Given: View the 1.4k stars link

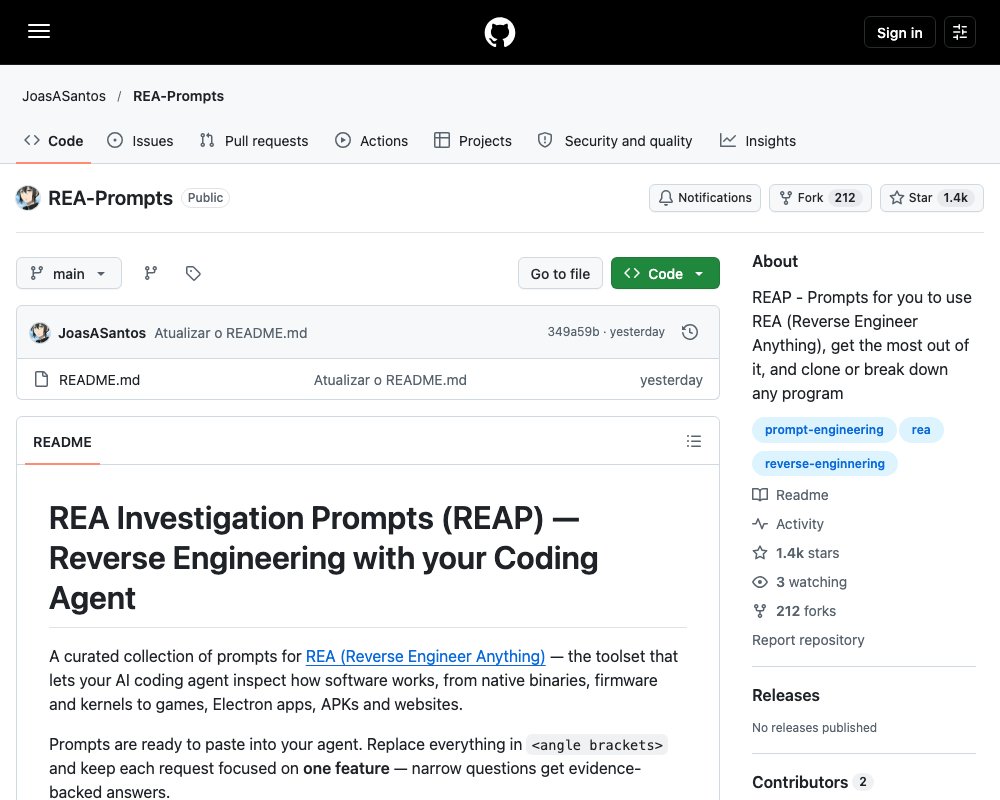Looking at the screenshot, I should pyautogui.click(x=796, y=553).
